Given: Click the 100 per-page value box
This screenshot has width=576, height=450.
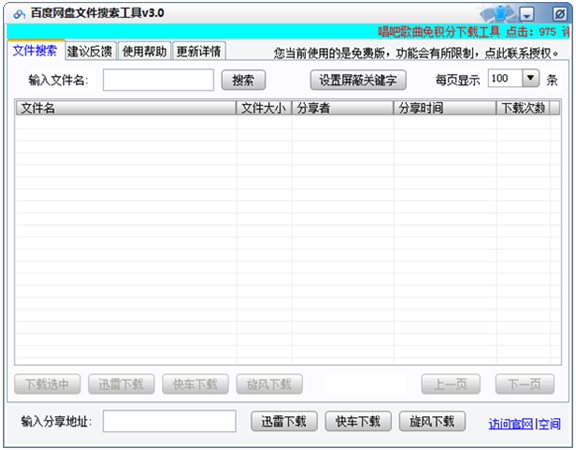Looking at the screenshot, I should point(505,78).
